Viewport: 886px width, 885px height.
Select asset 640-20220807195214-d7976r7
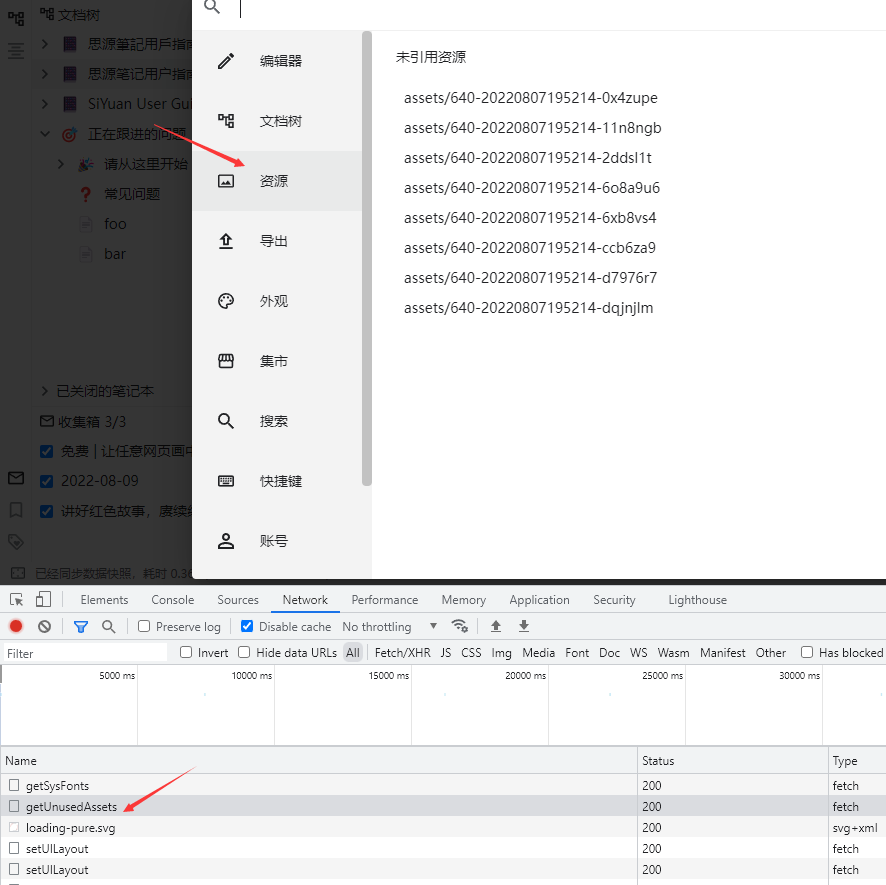point(529,277)
